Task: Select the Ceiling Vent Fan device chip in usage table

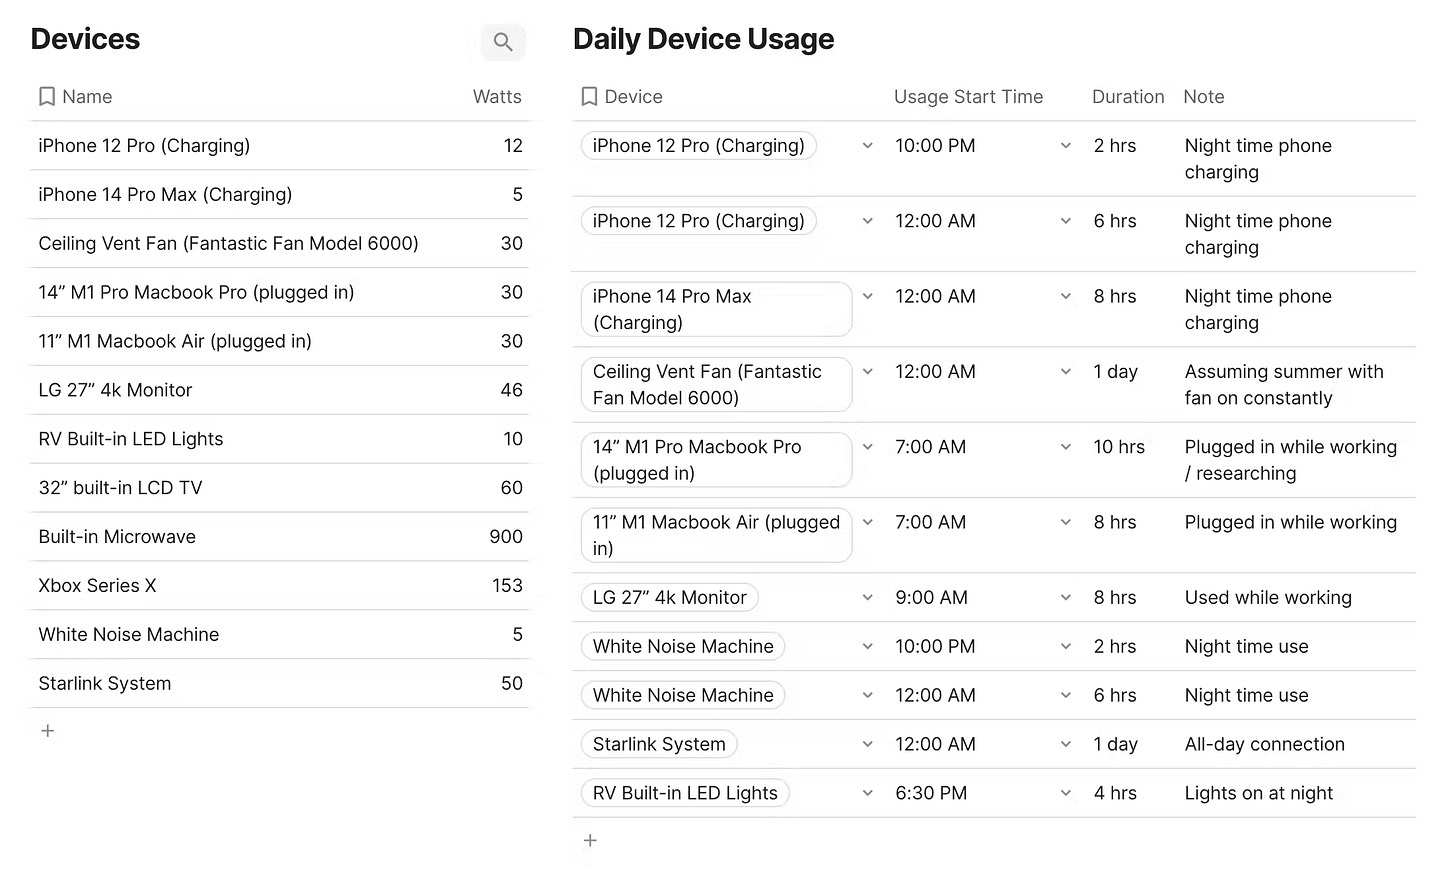Action: [x=716, y=385]
